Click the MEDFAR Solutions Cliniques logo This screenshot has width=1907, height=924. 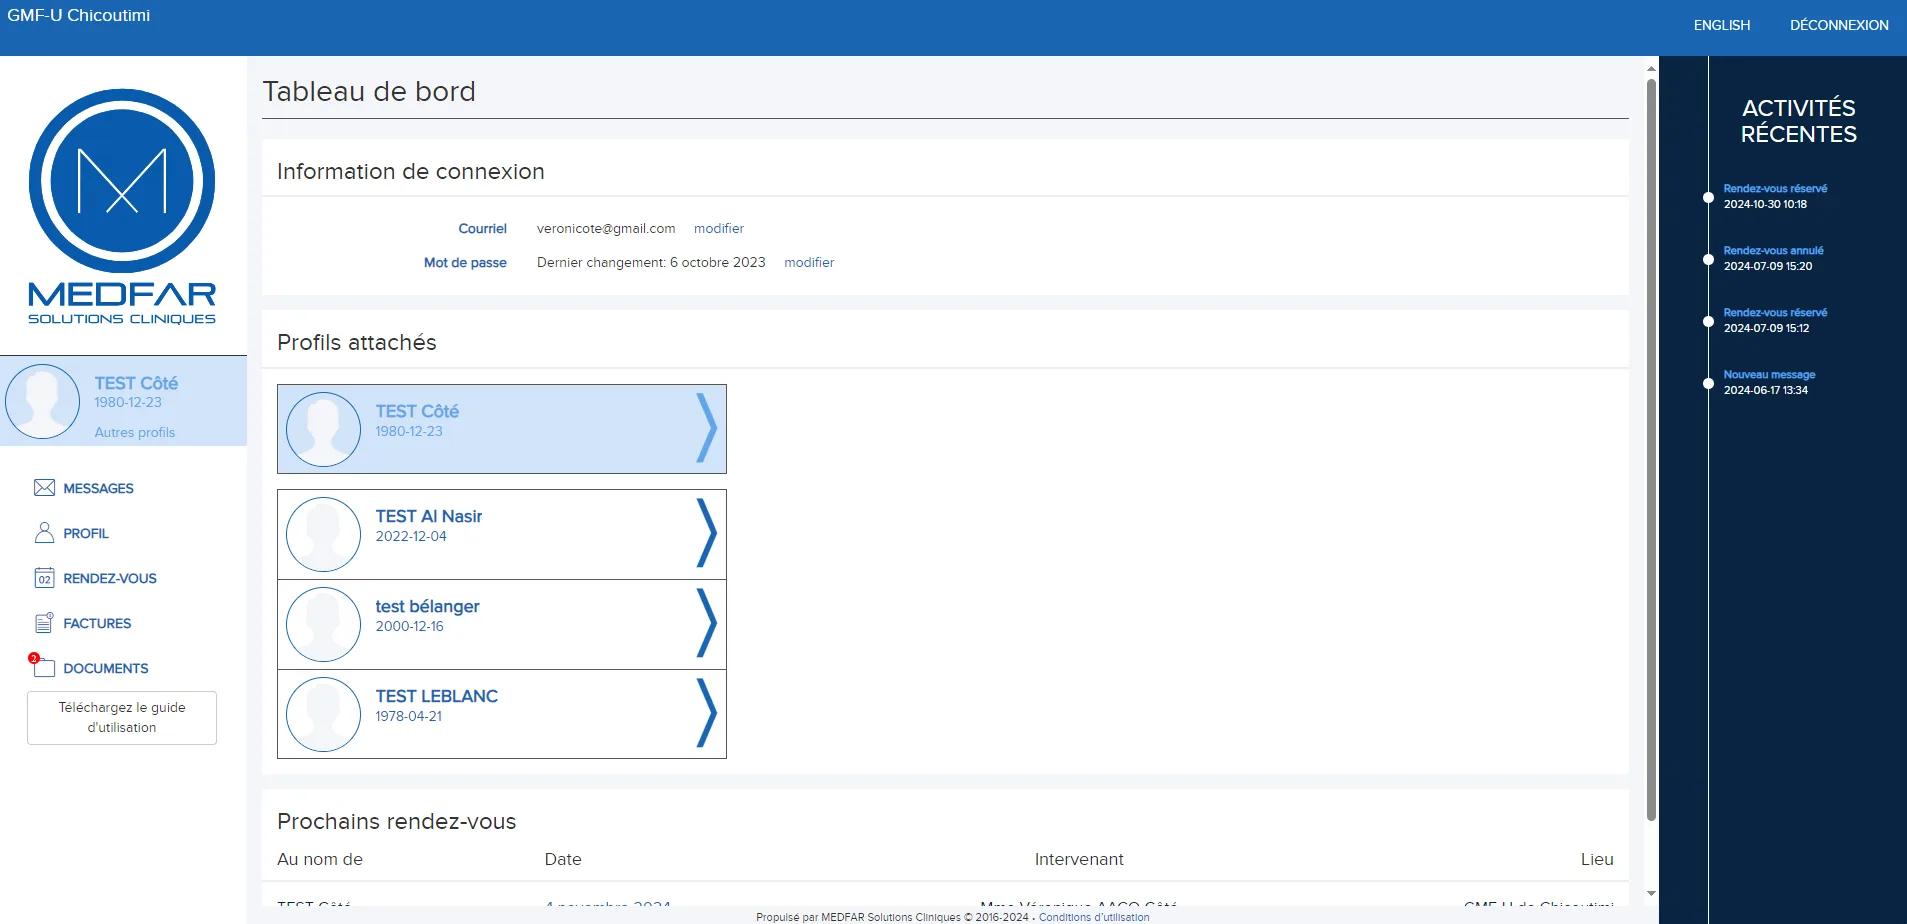point(122,207)
